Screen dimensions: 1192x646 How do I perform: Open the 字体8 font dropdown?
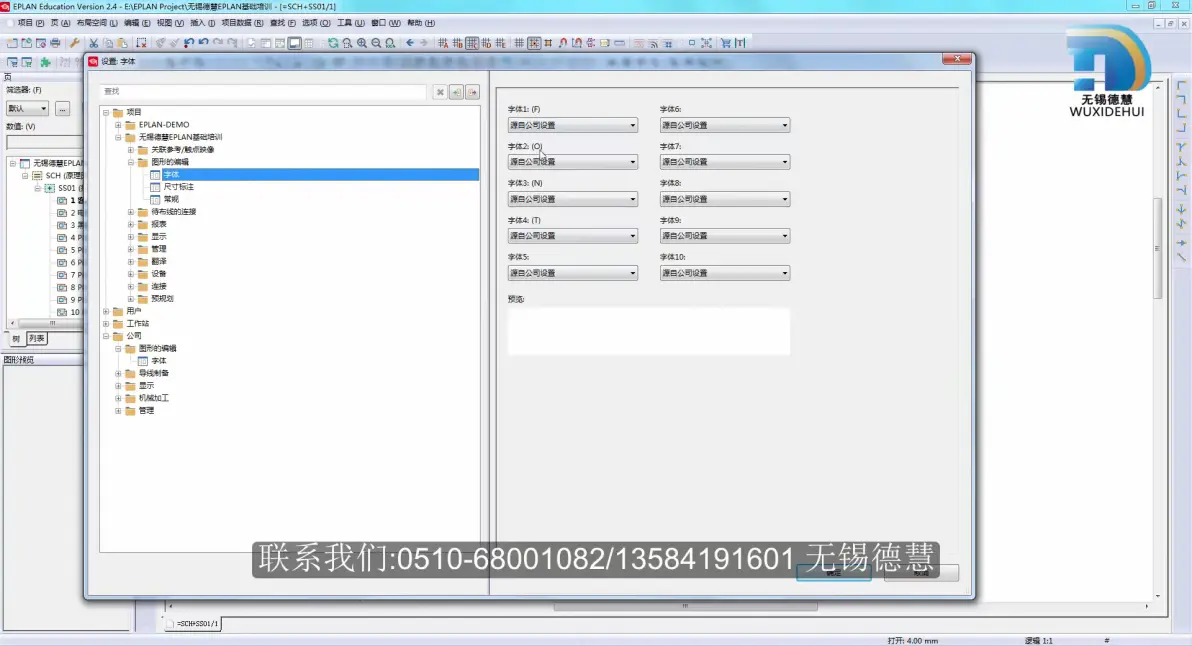tap(724, 199)
